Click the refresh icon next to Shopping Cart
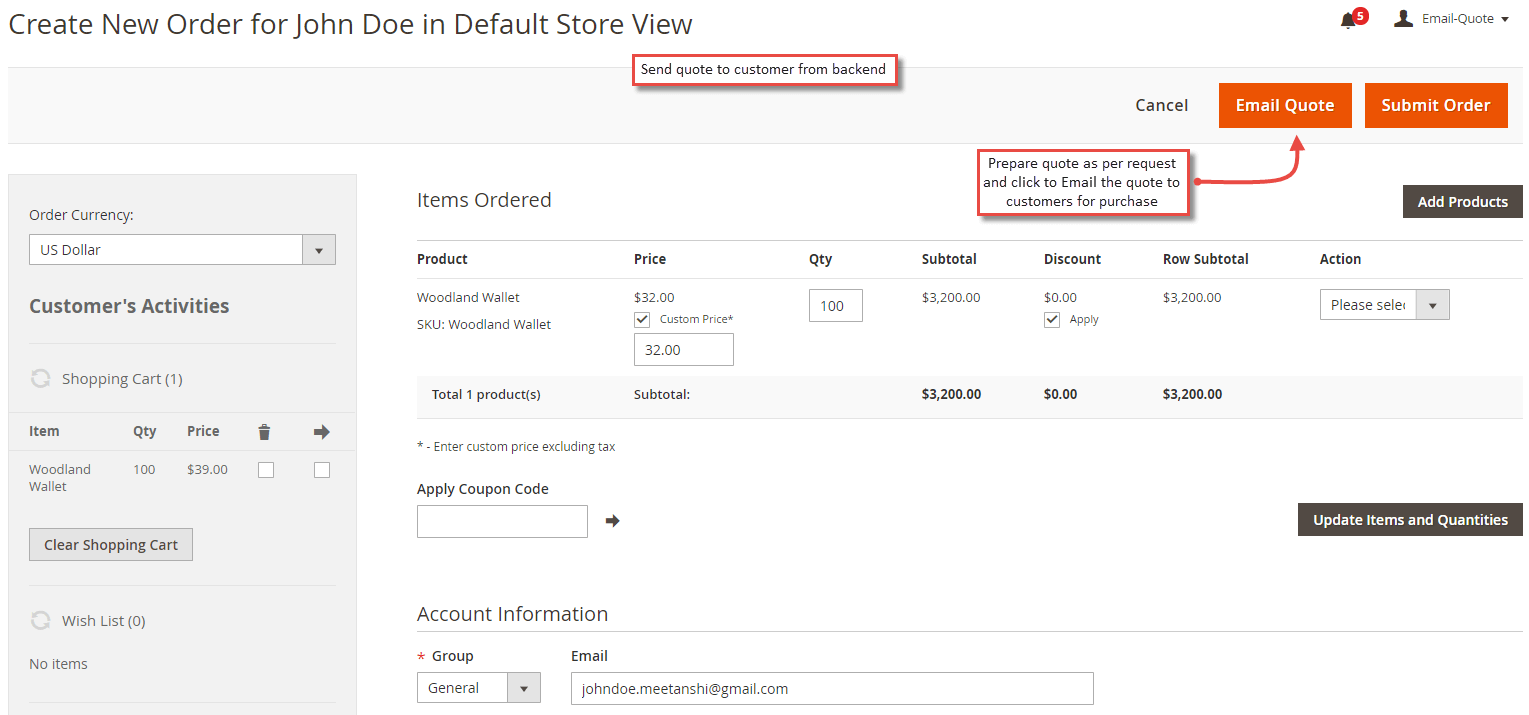 click(40, 378)
